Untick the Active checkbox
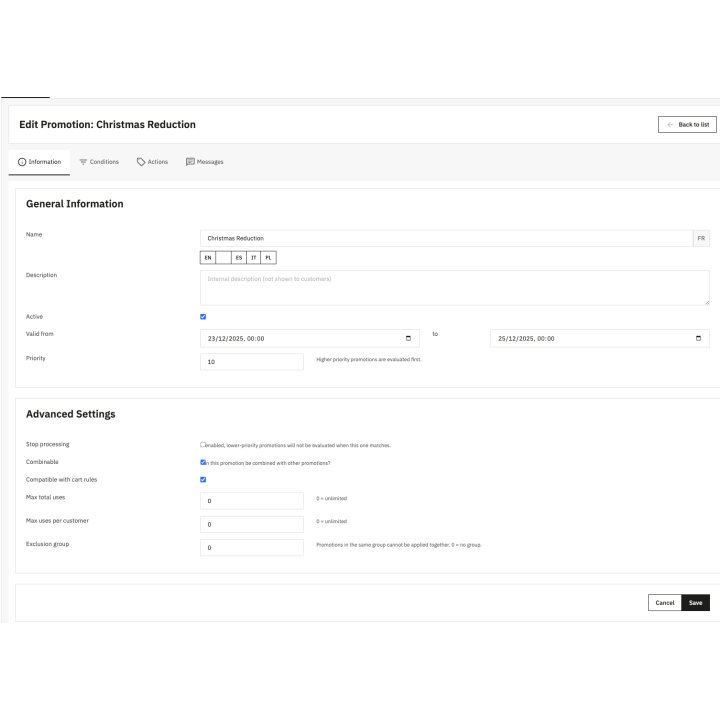 tap(203, 317)
